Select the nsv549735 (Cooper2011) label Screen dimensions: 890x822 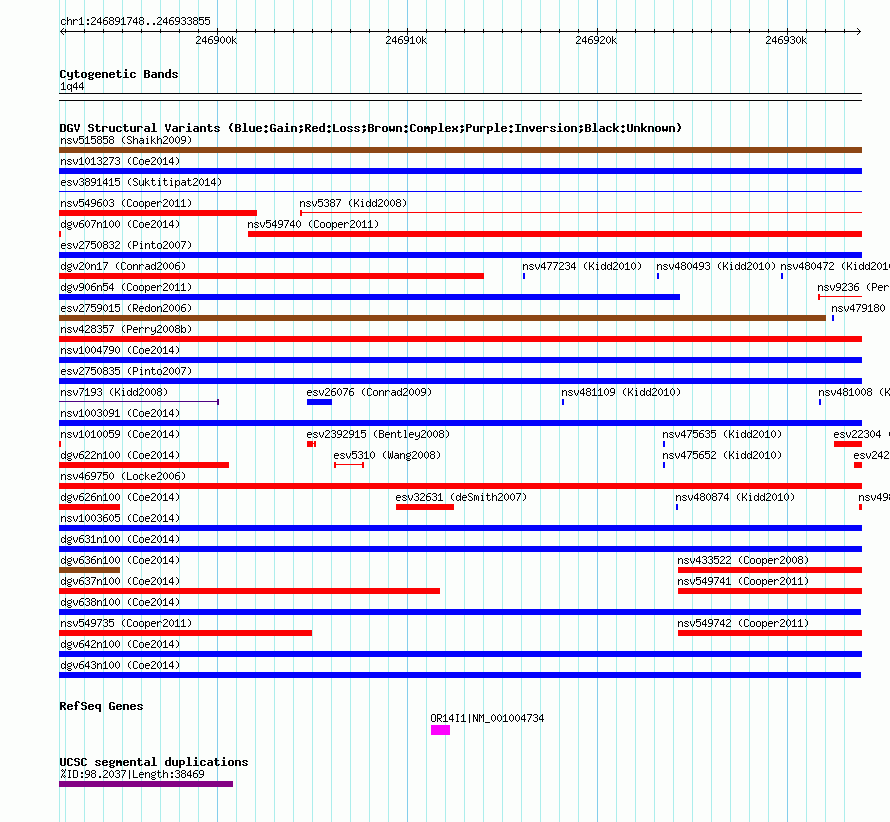(126, 623)
